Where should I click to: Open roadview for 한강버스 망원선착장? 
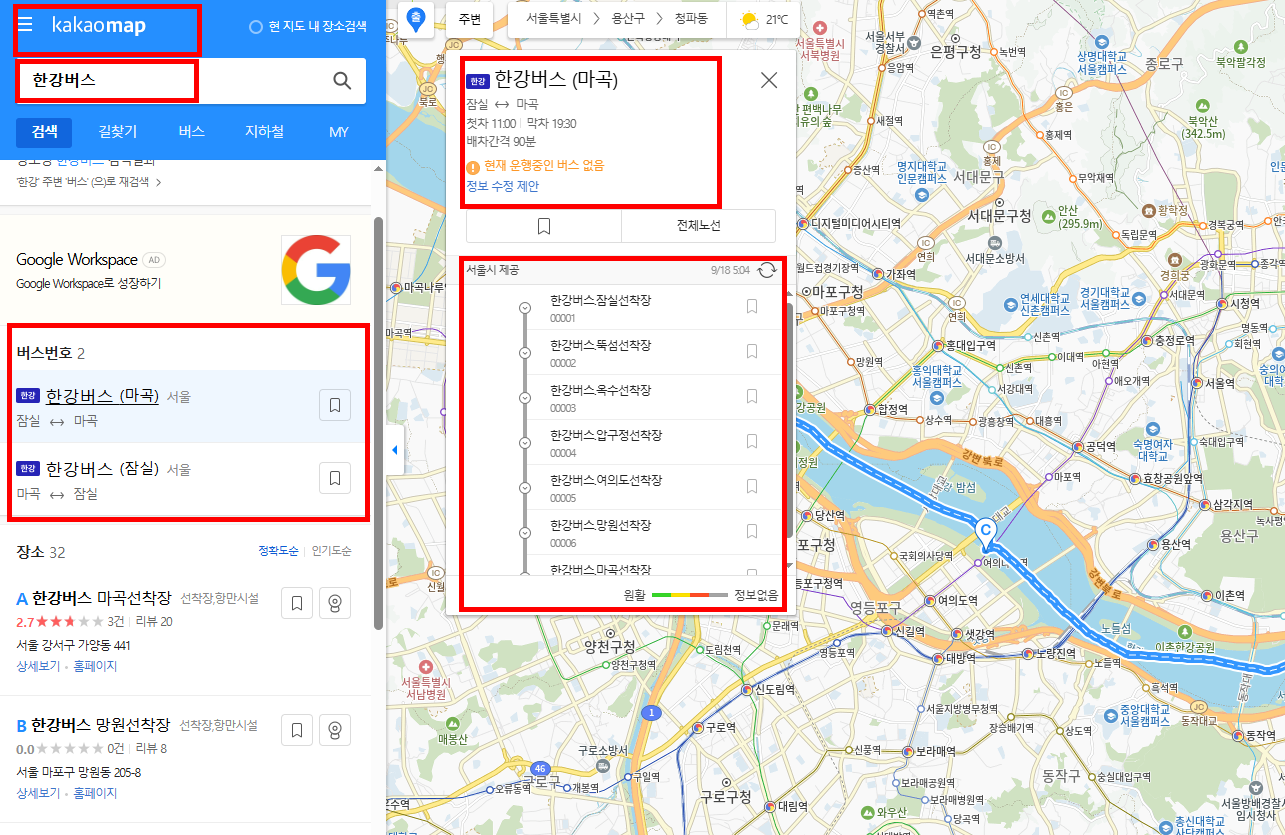[x=335, y=731]
